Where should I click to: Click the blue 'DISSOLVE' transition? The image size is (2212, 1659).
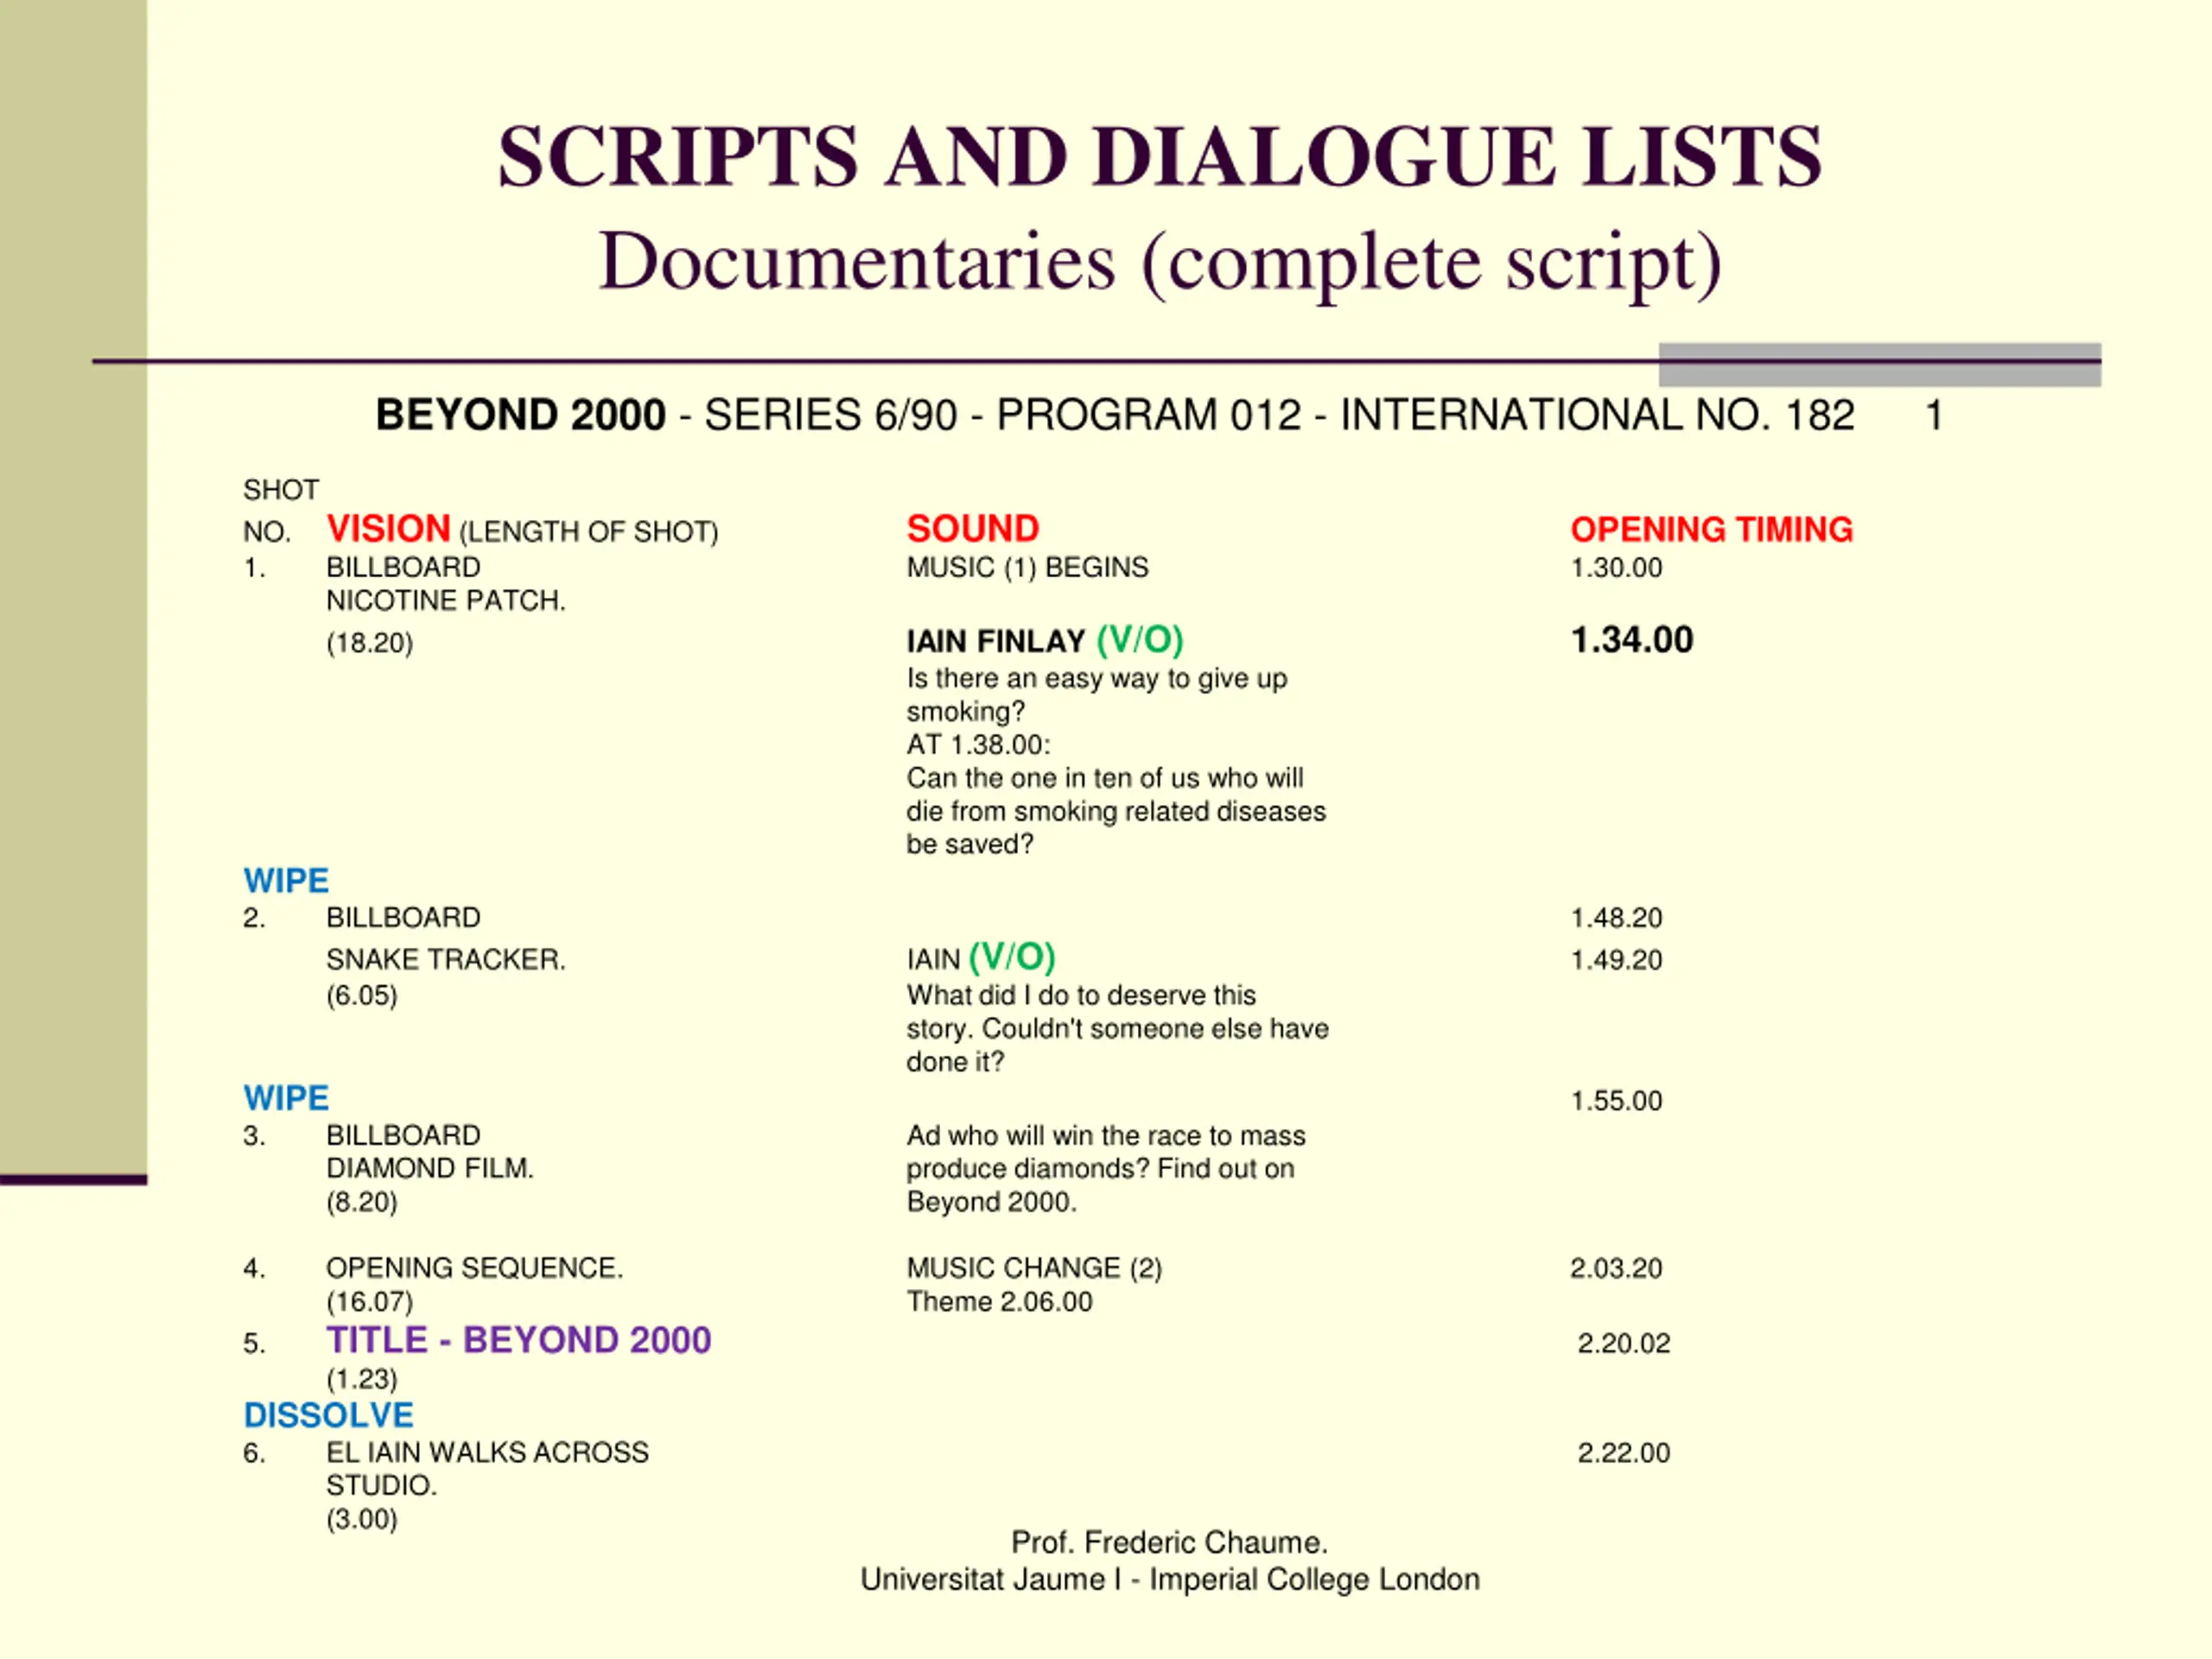(329, 1416)
